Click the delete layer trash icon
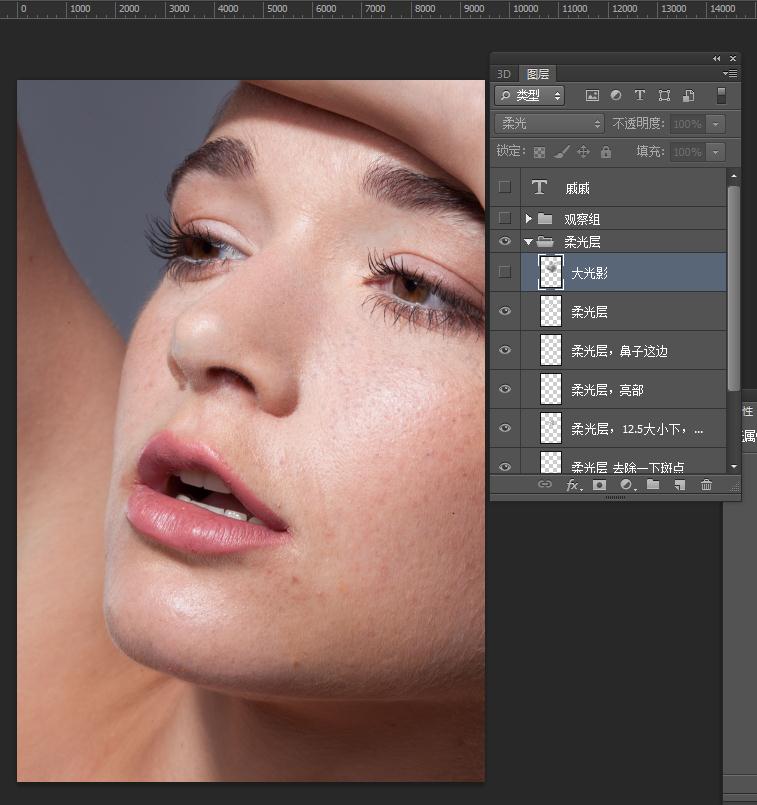This screenshot has height=805, width=757. pyautogui.click(x=707, y=485)
